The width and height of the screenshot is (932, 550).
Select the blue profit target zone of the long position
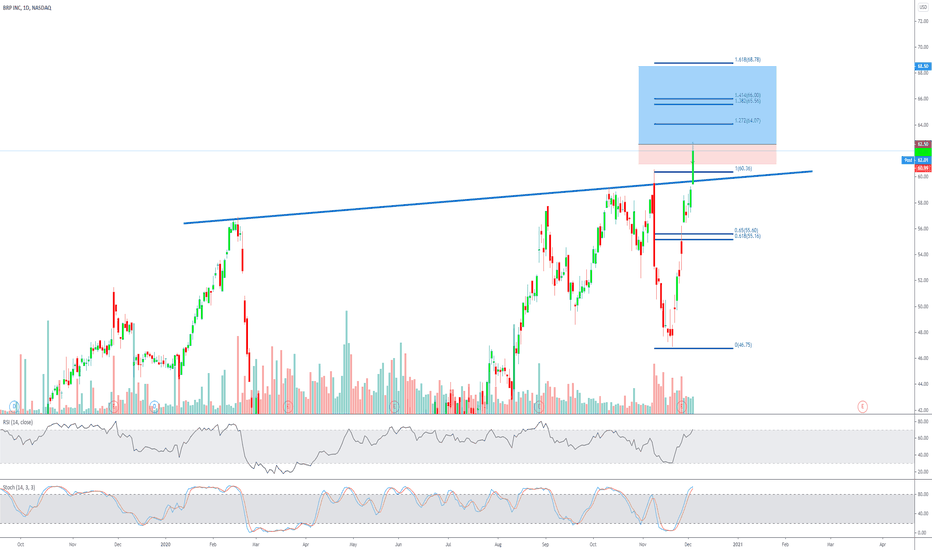click(x=707, y=105)
